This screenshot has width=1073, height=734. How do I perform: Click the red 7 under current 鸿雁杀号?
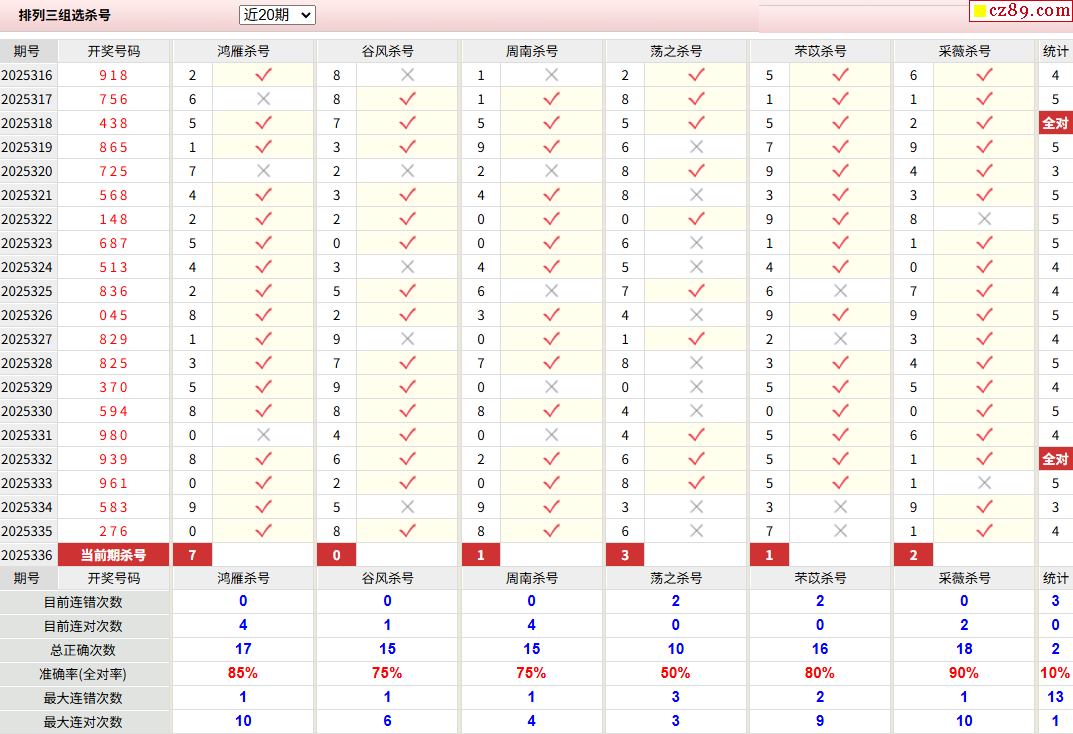coord(192,555)
